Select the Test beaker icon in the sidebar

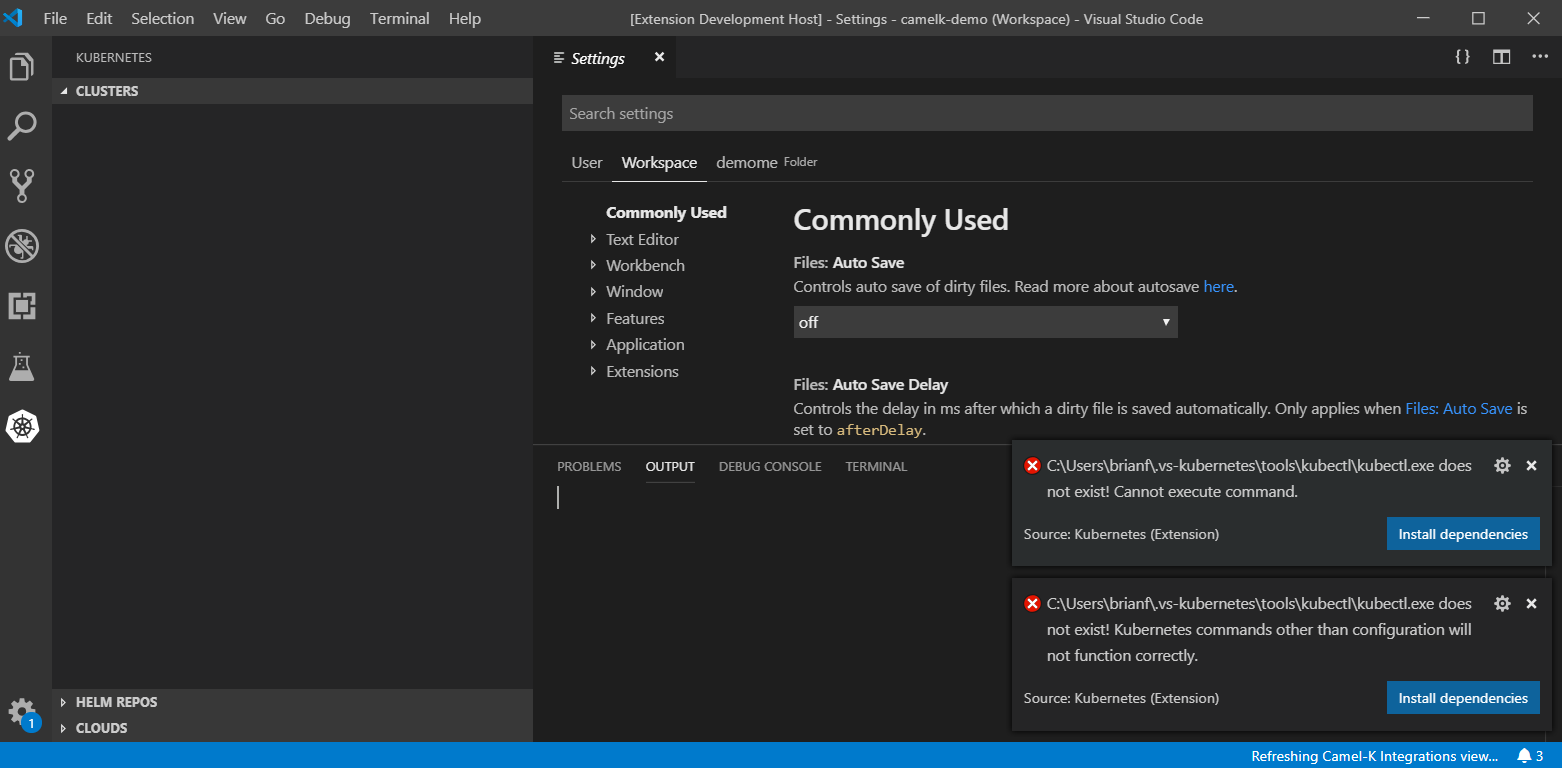[x=22, y=366]
